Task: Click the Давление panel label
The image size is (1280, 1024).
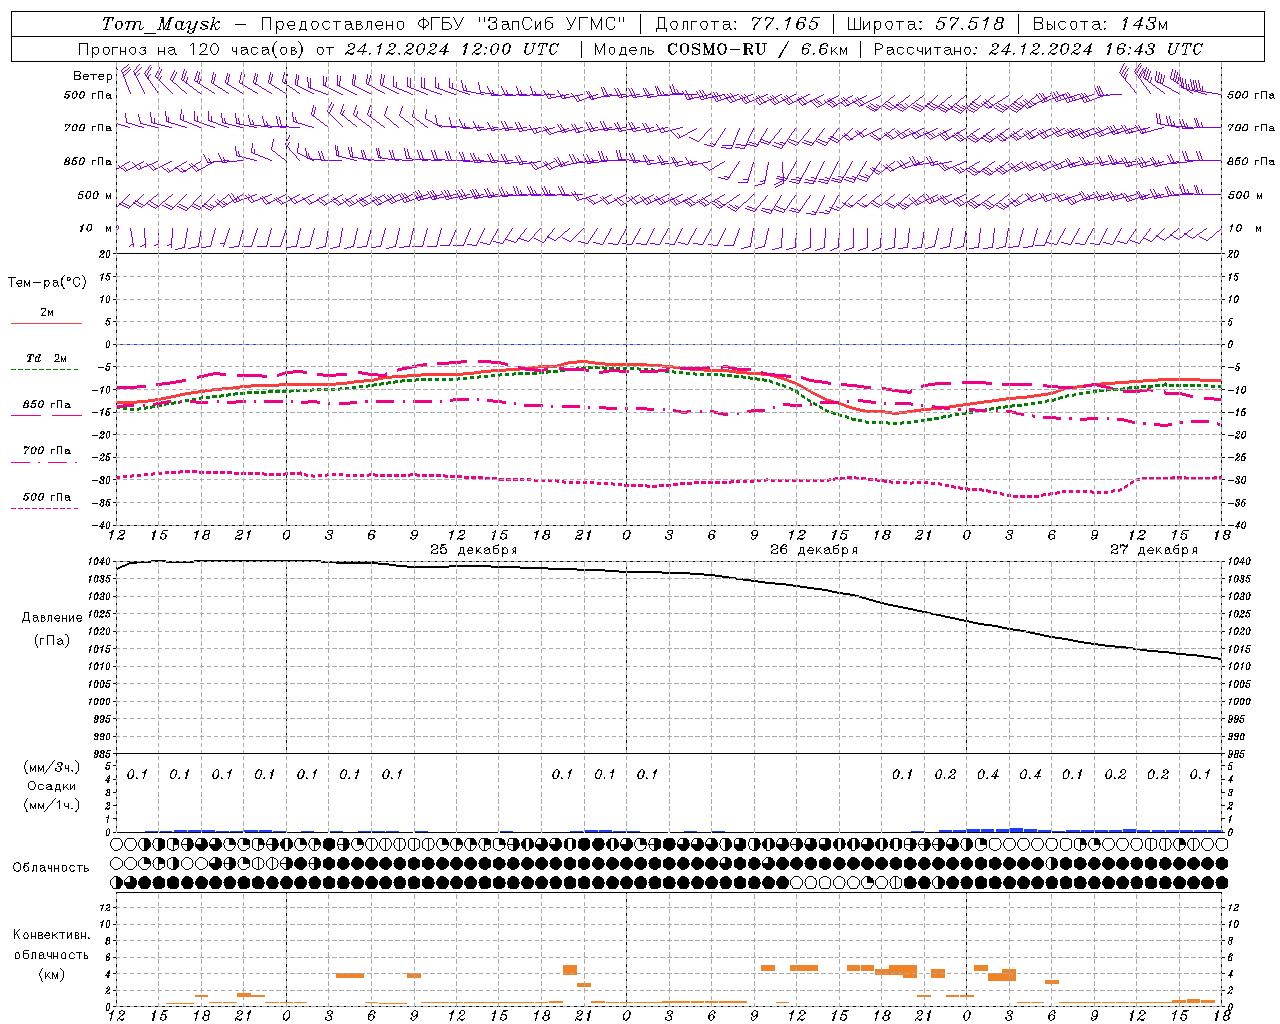Action: [x=52, y=618]
